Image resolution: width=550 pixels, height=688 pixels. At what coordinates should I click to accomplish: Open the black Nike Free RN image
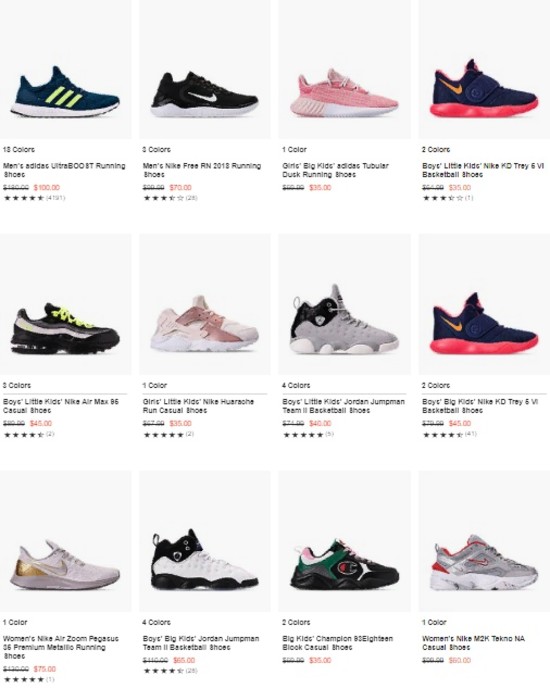click(x=205, y=69)
